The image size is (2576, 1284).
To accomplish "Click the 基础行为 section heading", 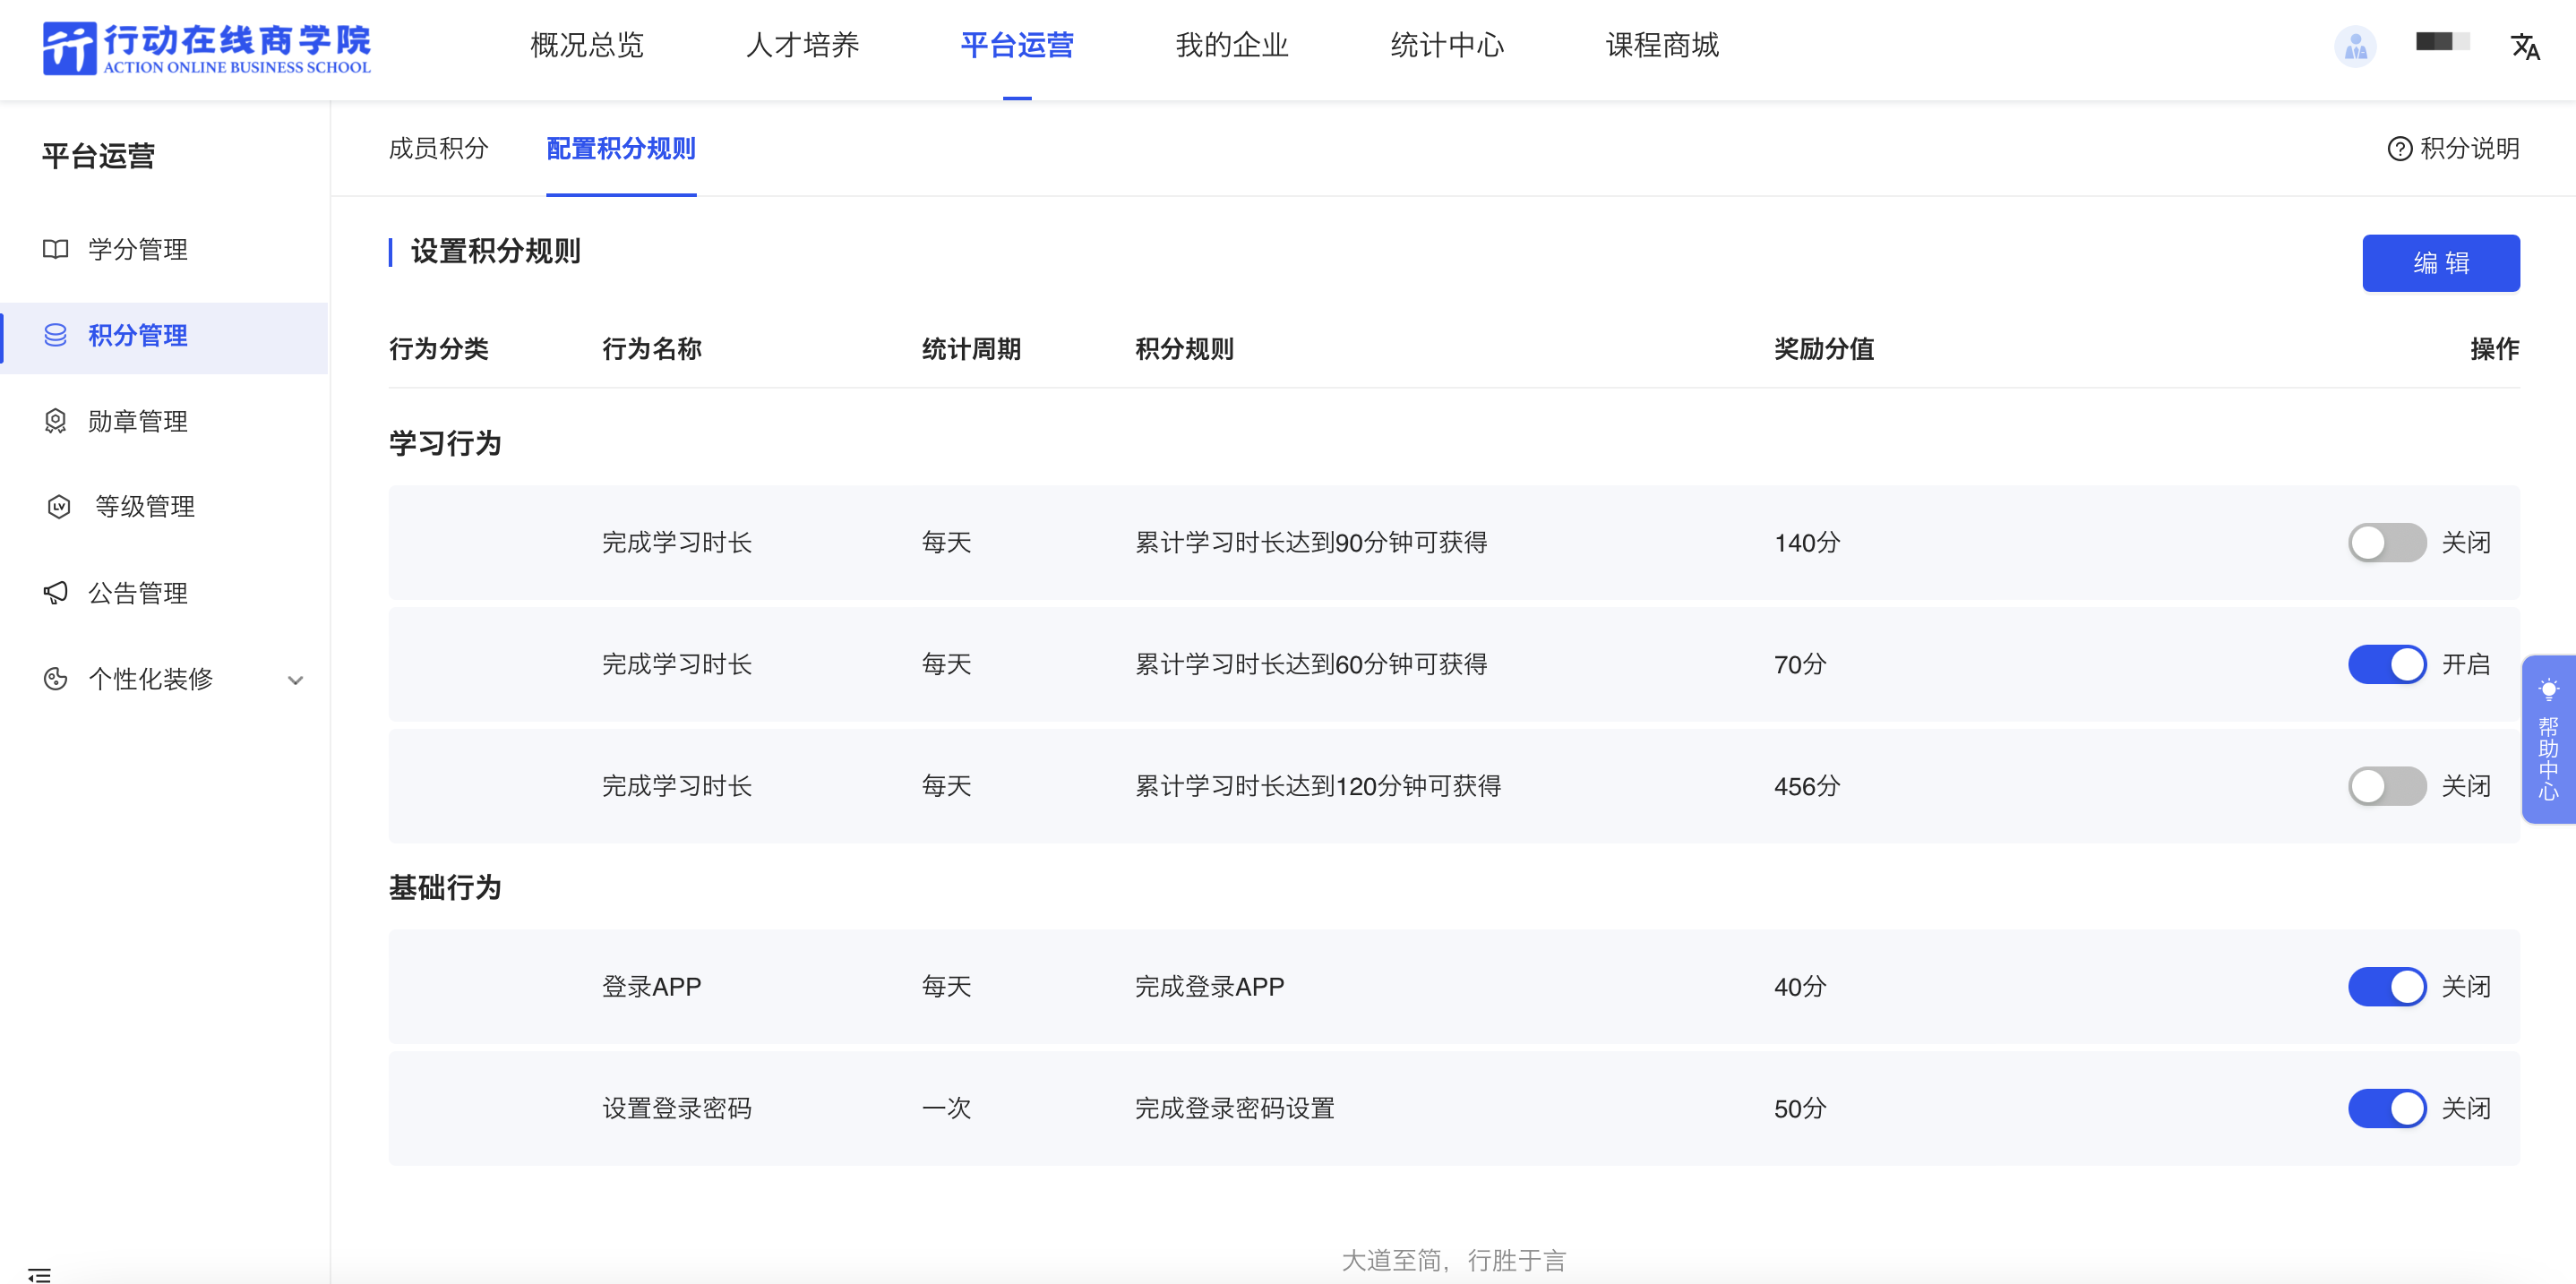I will click(x=445, y=887).
